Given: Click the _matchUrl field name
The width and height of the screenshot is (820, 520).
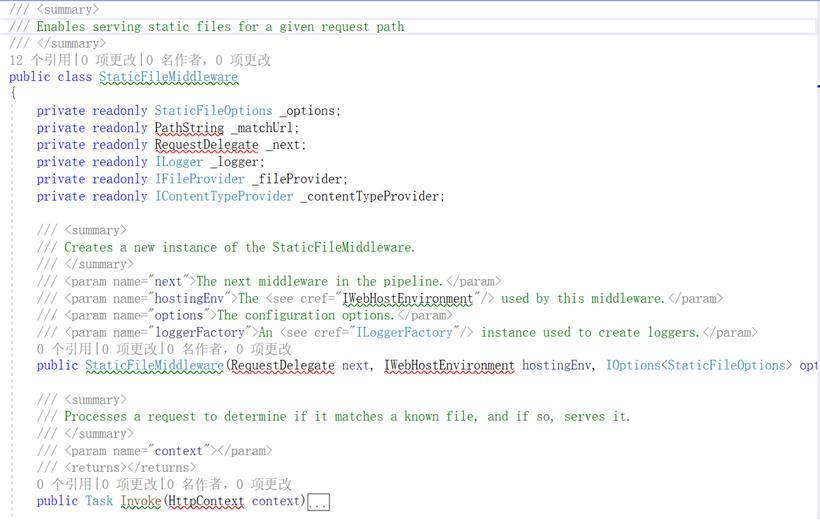Looking at the screenshot, I should 263,128.
